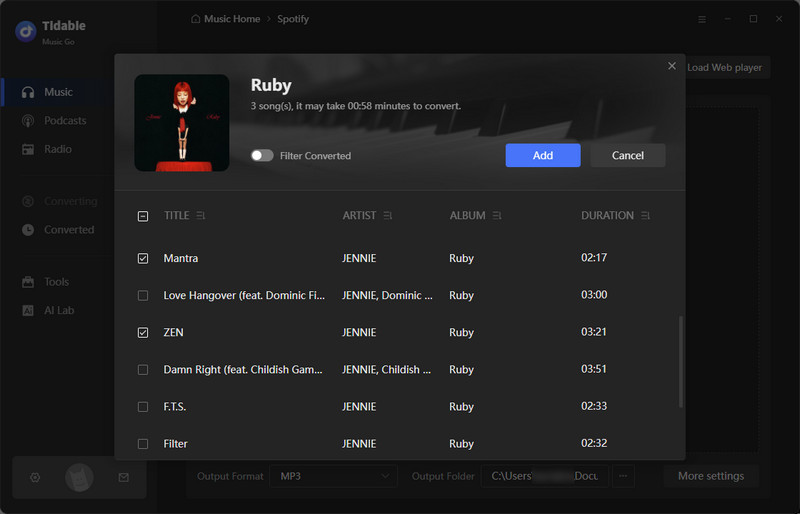
Task: Select Converted in the sidebar
Action: point(58,230)
